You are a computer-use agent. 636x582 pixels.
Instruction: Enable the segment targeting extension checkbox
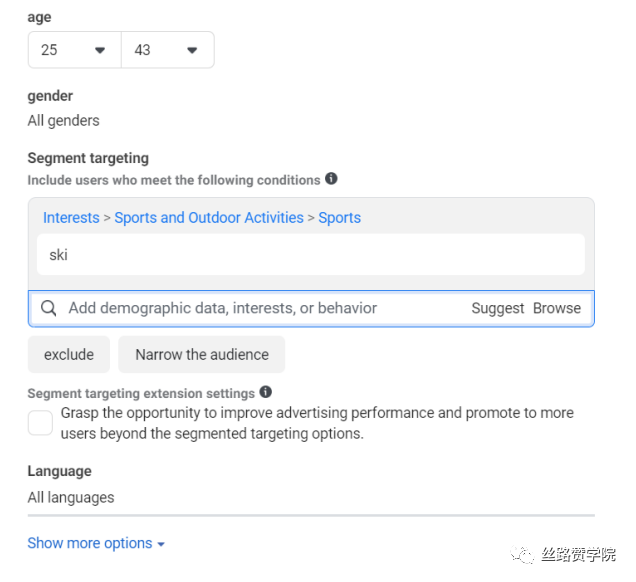[x=40, y=423]
